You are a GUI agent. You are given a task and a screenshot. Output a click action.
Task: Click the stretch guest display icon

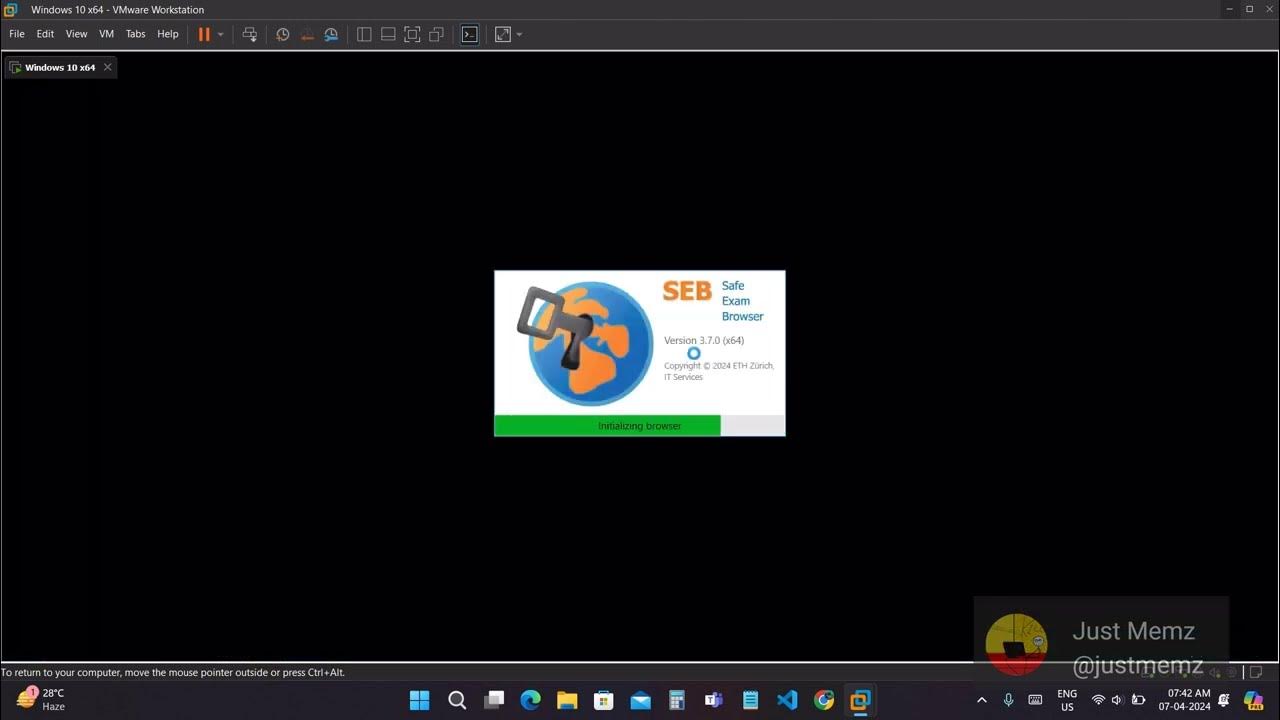pos(503,34)
